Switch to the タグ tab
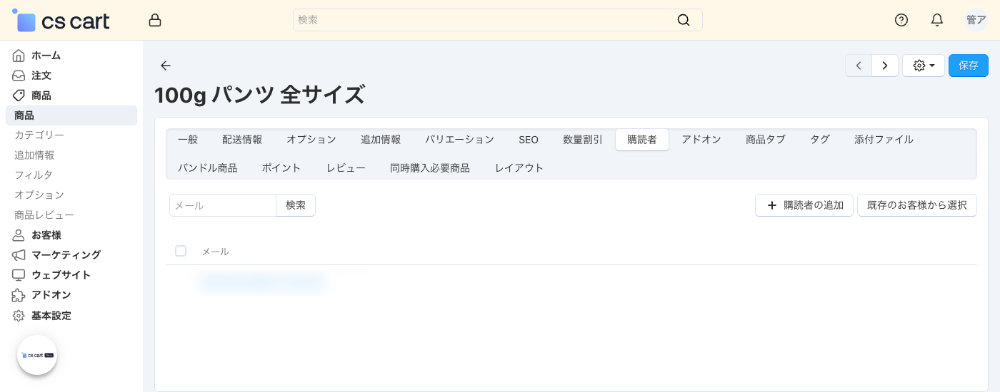The width and height of the screenshot is (1000, 392). pyautogui.click(x=820, y=140)
